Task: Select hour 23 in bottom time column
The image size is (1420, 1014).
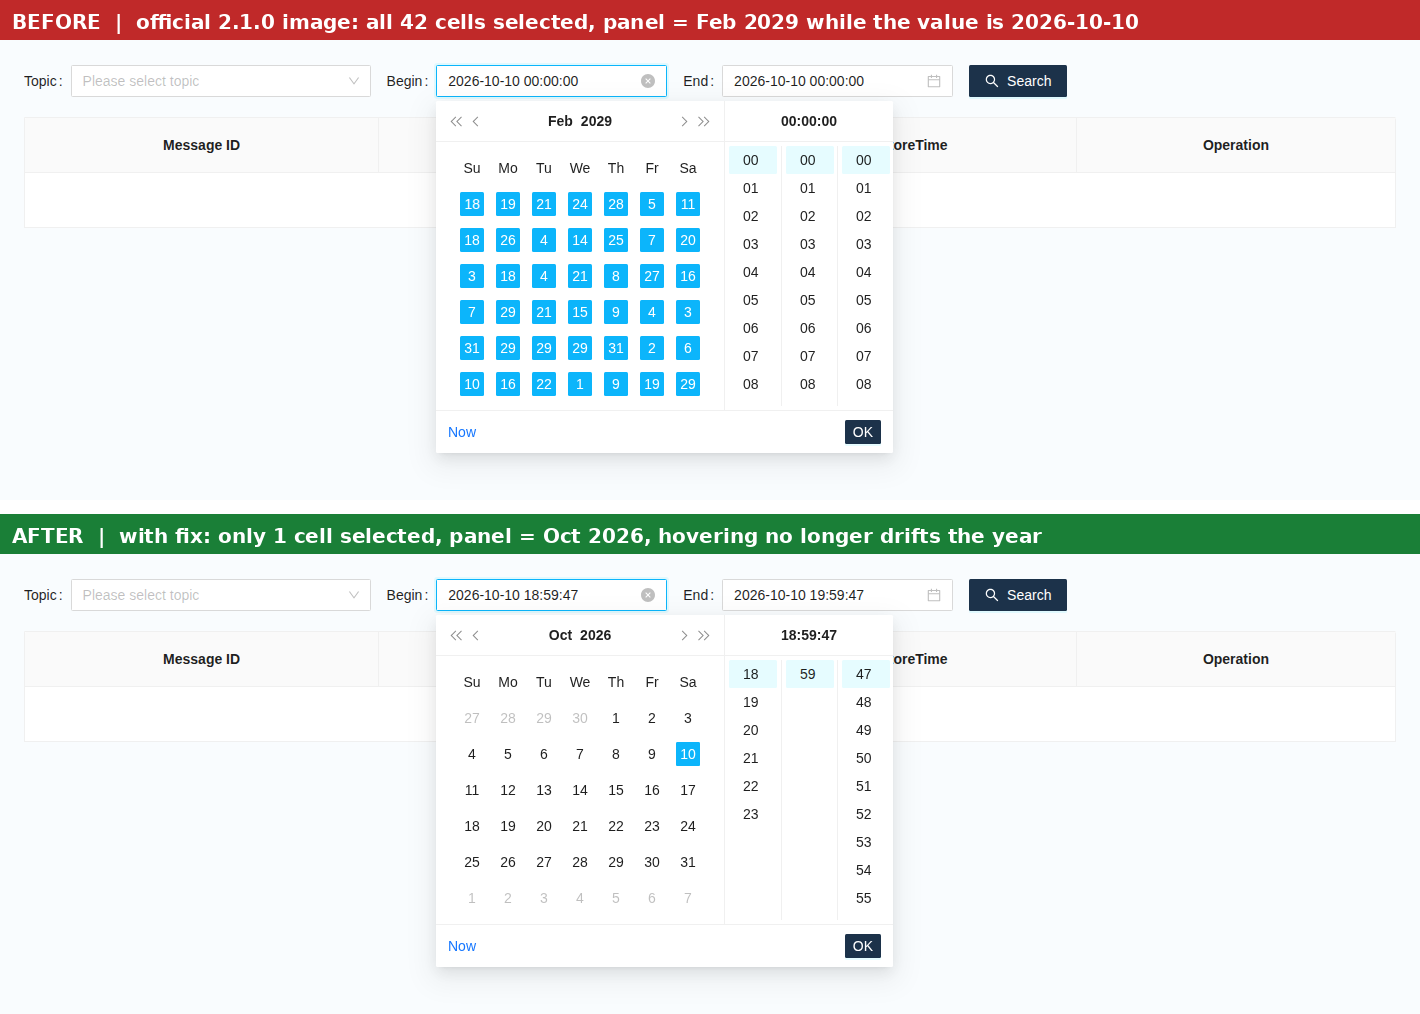Action: pos(751,814)
